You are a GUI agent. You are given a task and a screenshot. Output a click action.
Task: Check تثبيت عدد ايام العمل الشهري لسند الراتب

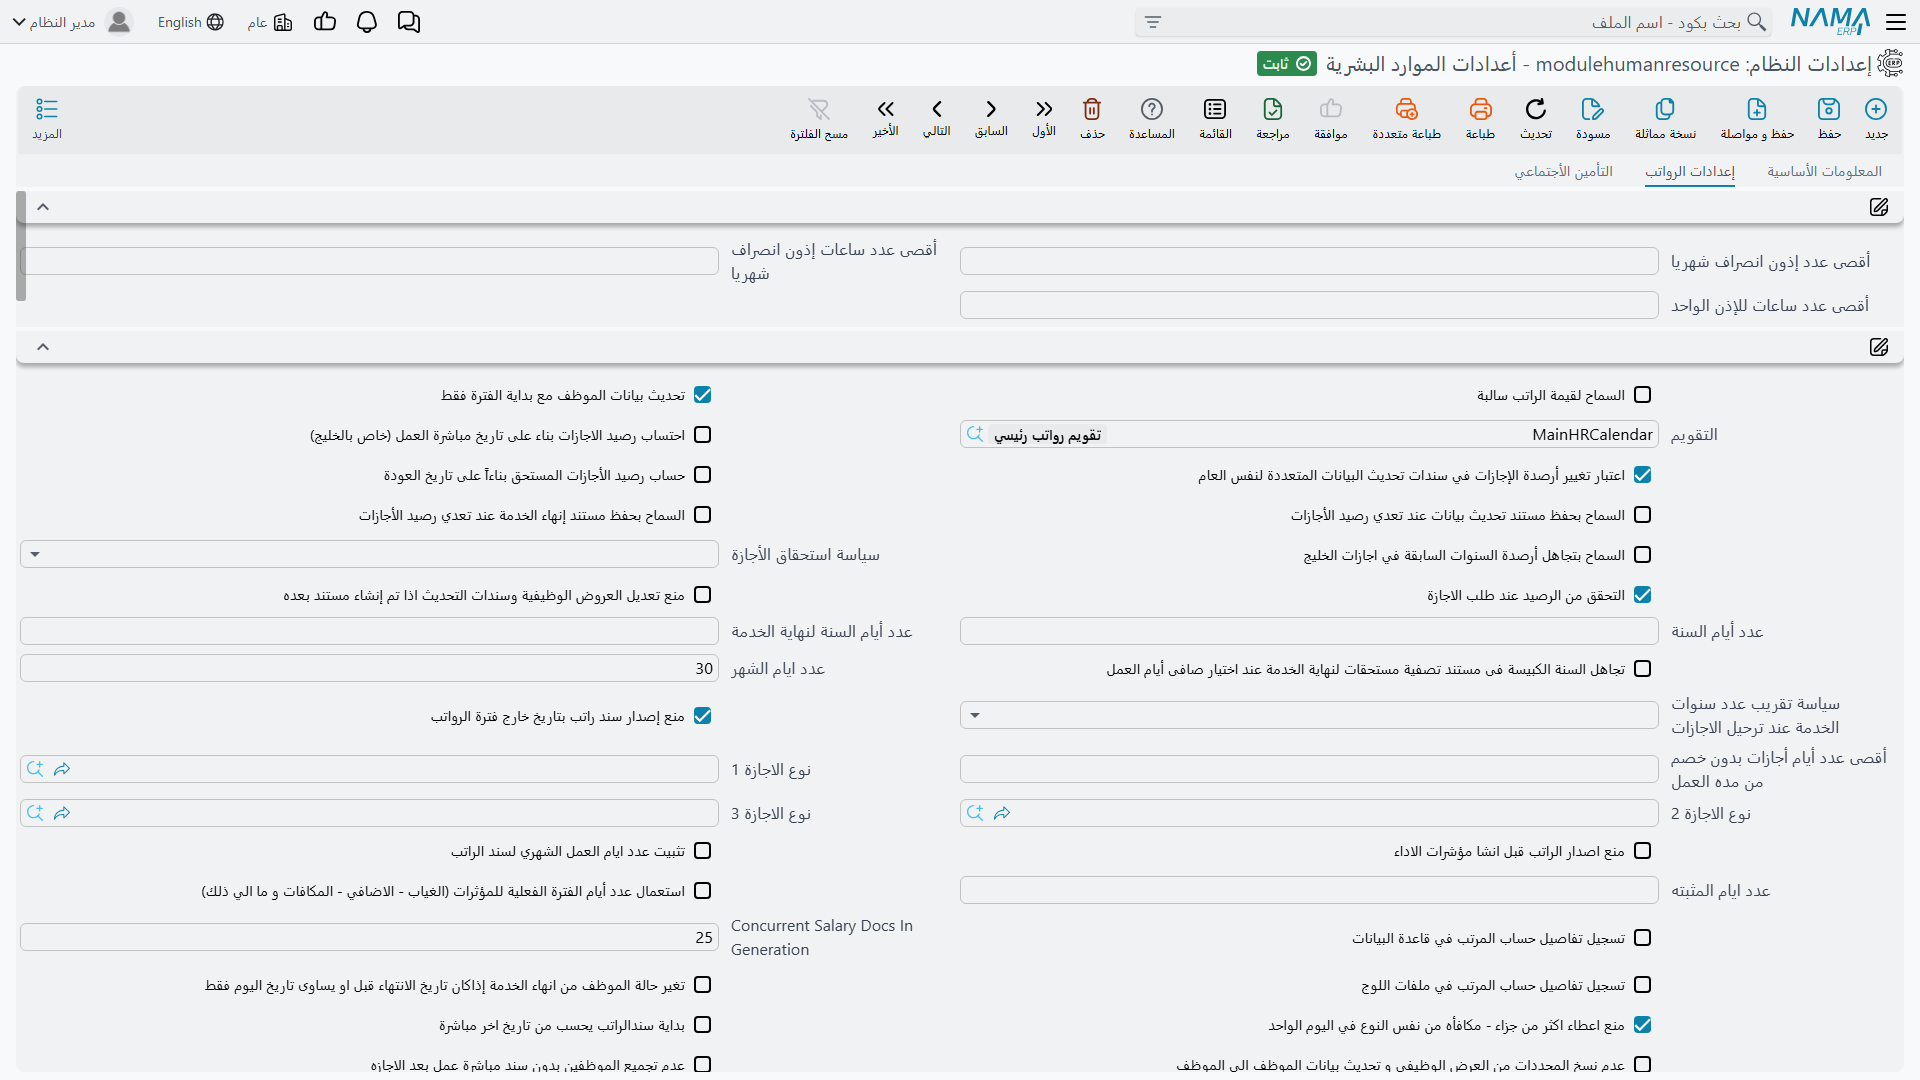(x=702, y=851)
